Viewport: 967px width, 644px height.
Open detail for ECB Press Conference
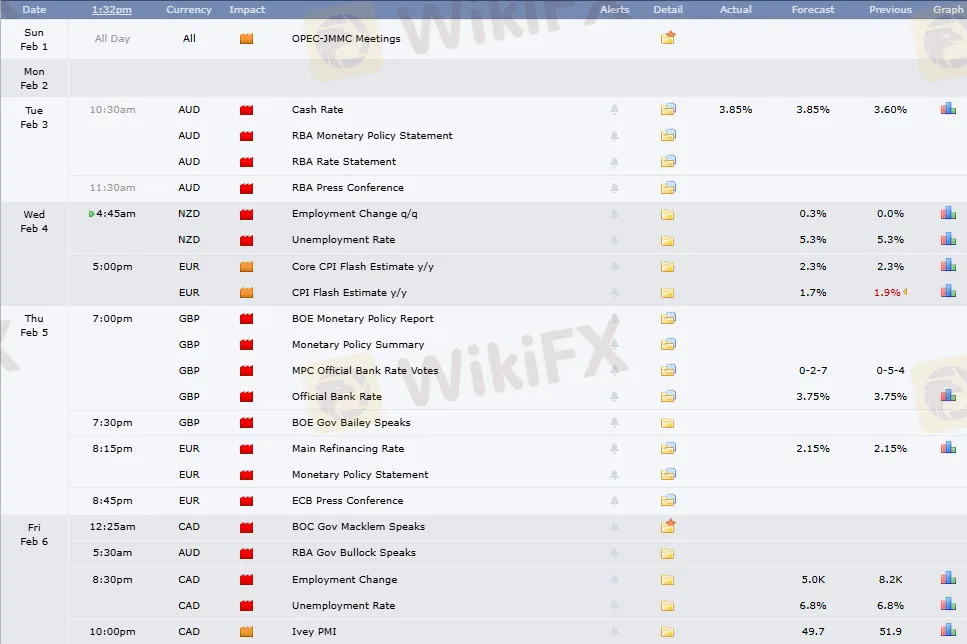[x=668, y=500]
